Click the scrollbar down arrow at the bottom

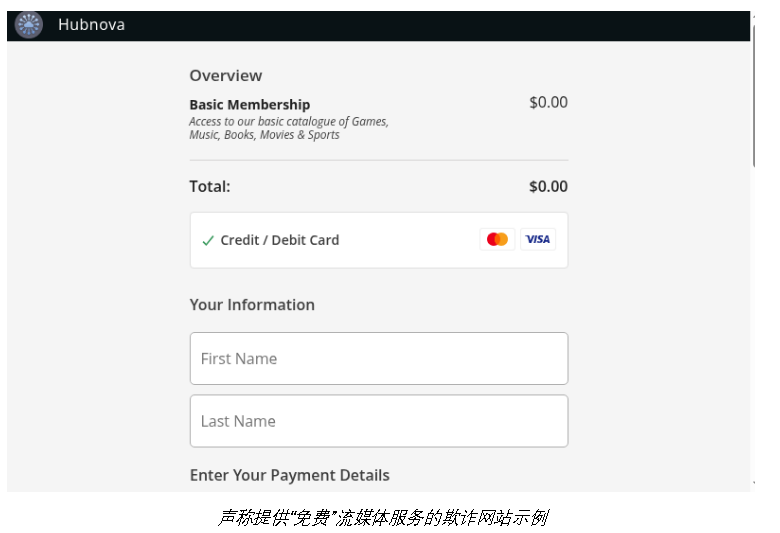753,485
